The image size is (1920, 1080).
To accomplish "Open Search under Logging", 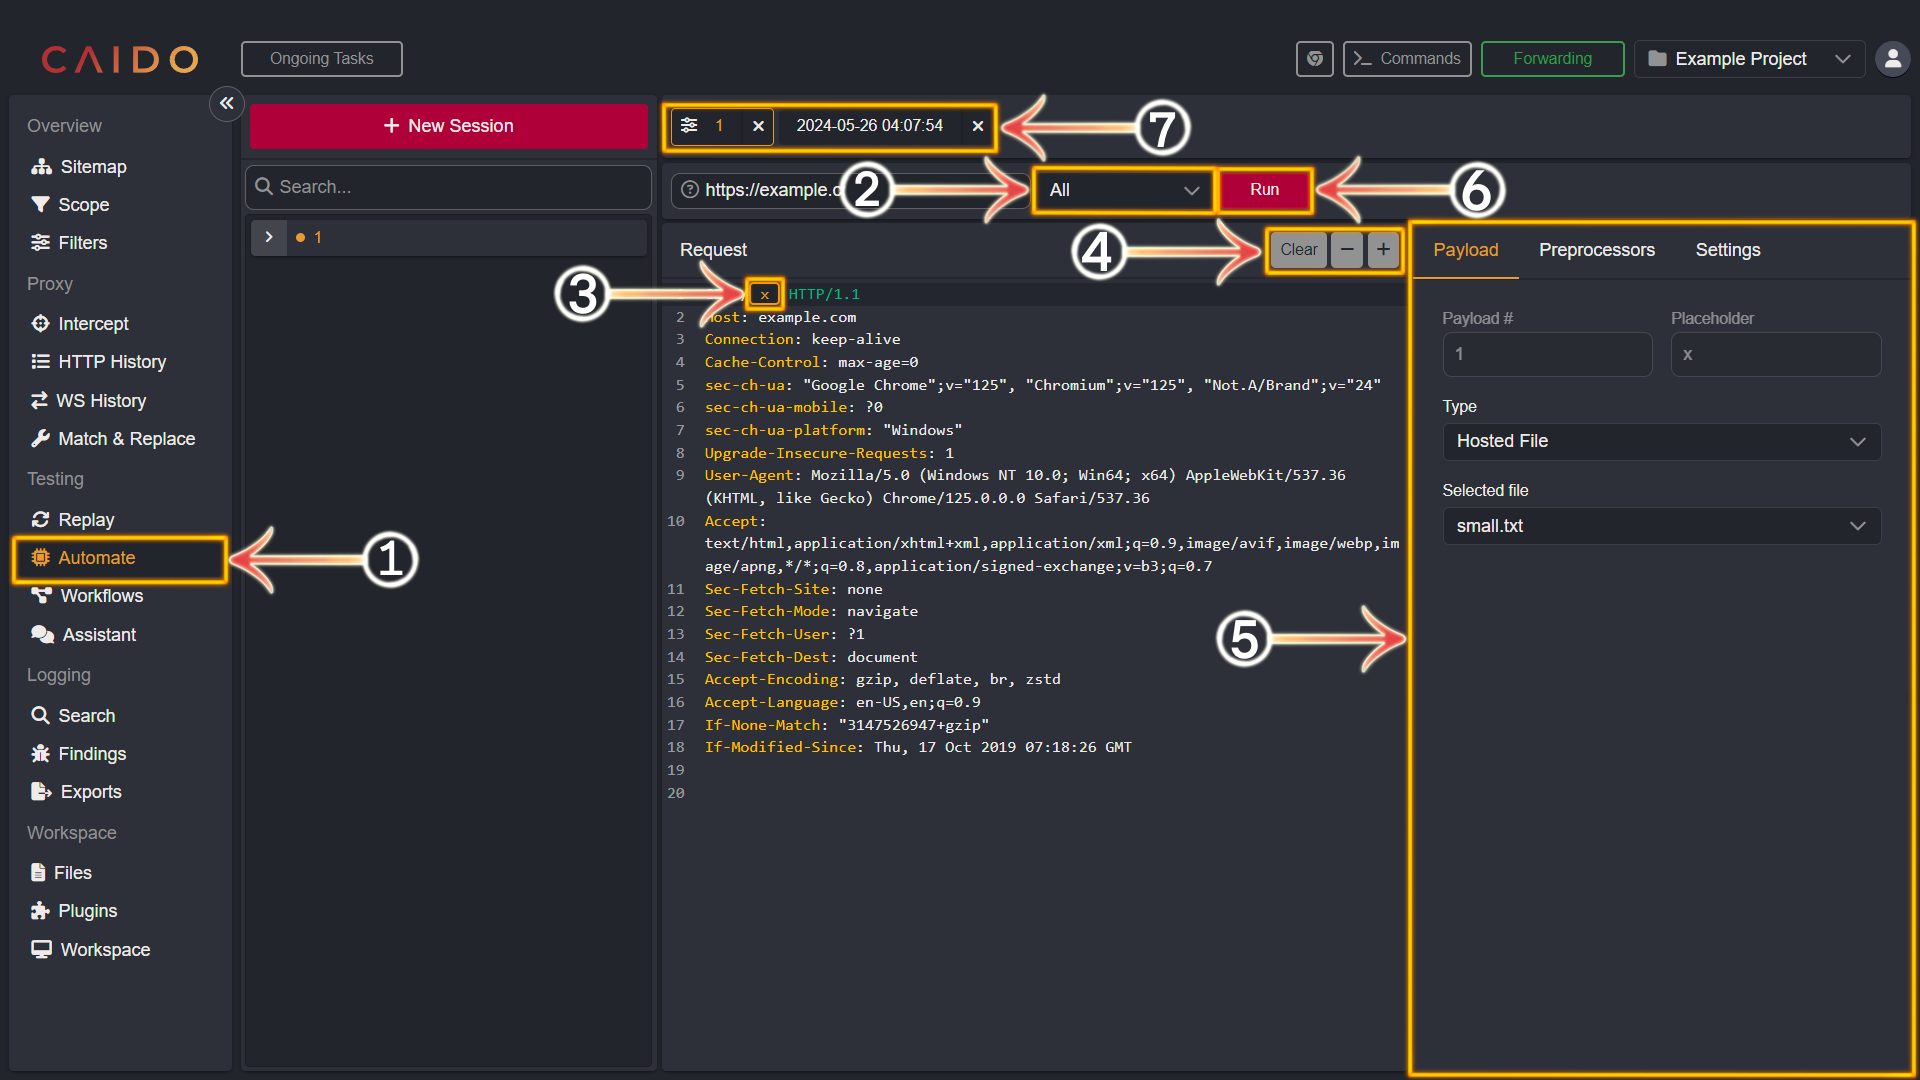I will [73, 716].
